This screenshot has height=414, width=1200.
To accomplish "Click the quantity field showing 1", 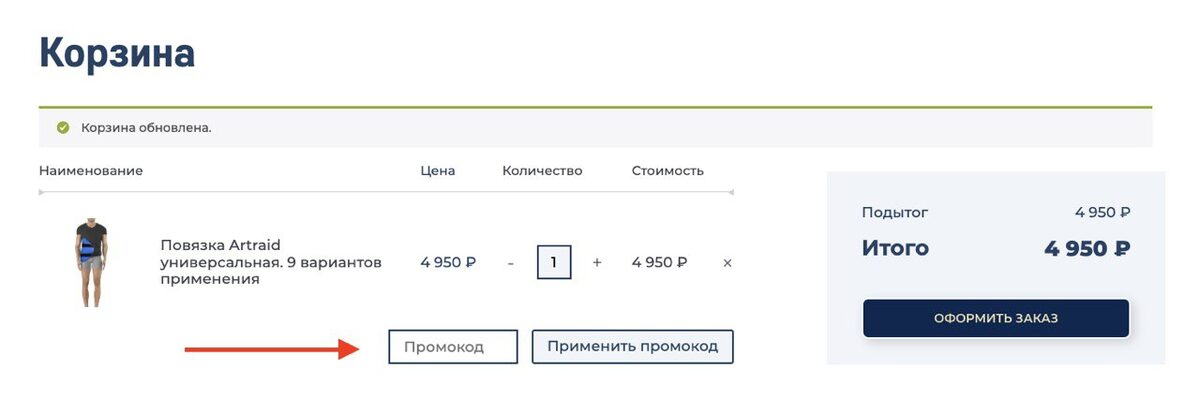I will (x=554, y=263).
